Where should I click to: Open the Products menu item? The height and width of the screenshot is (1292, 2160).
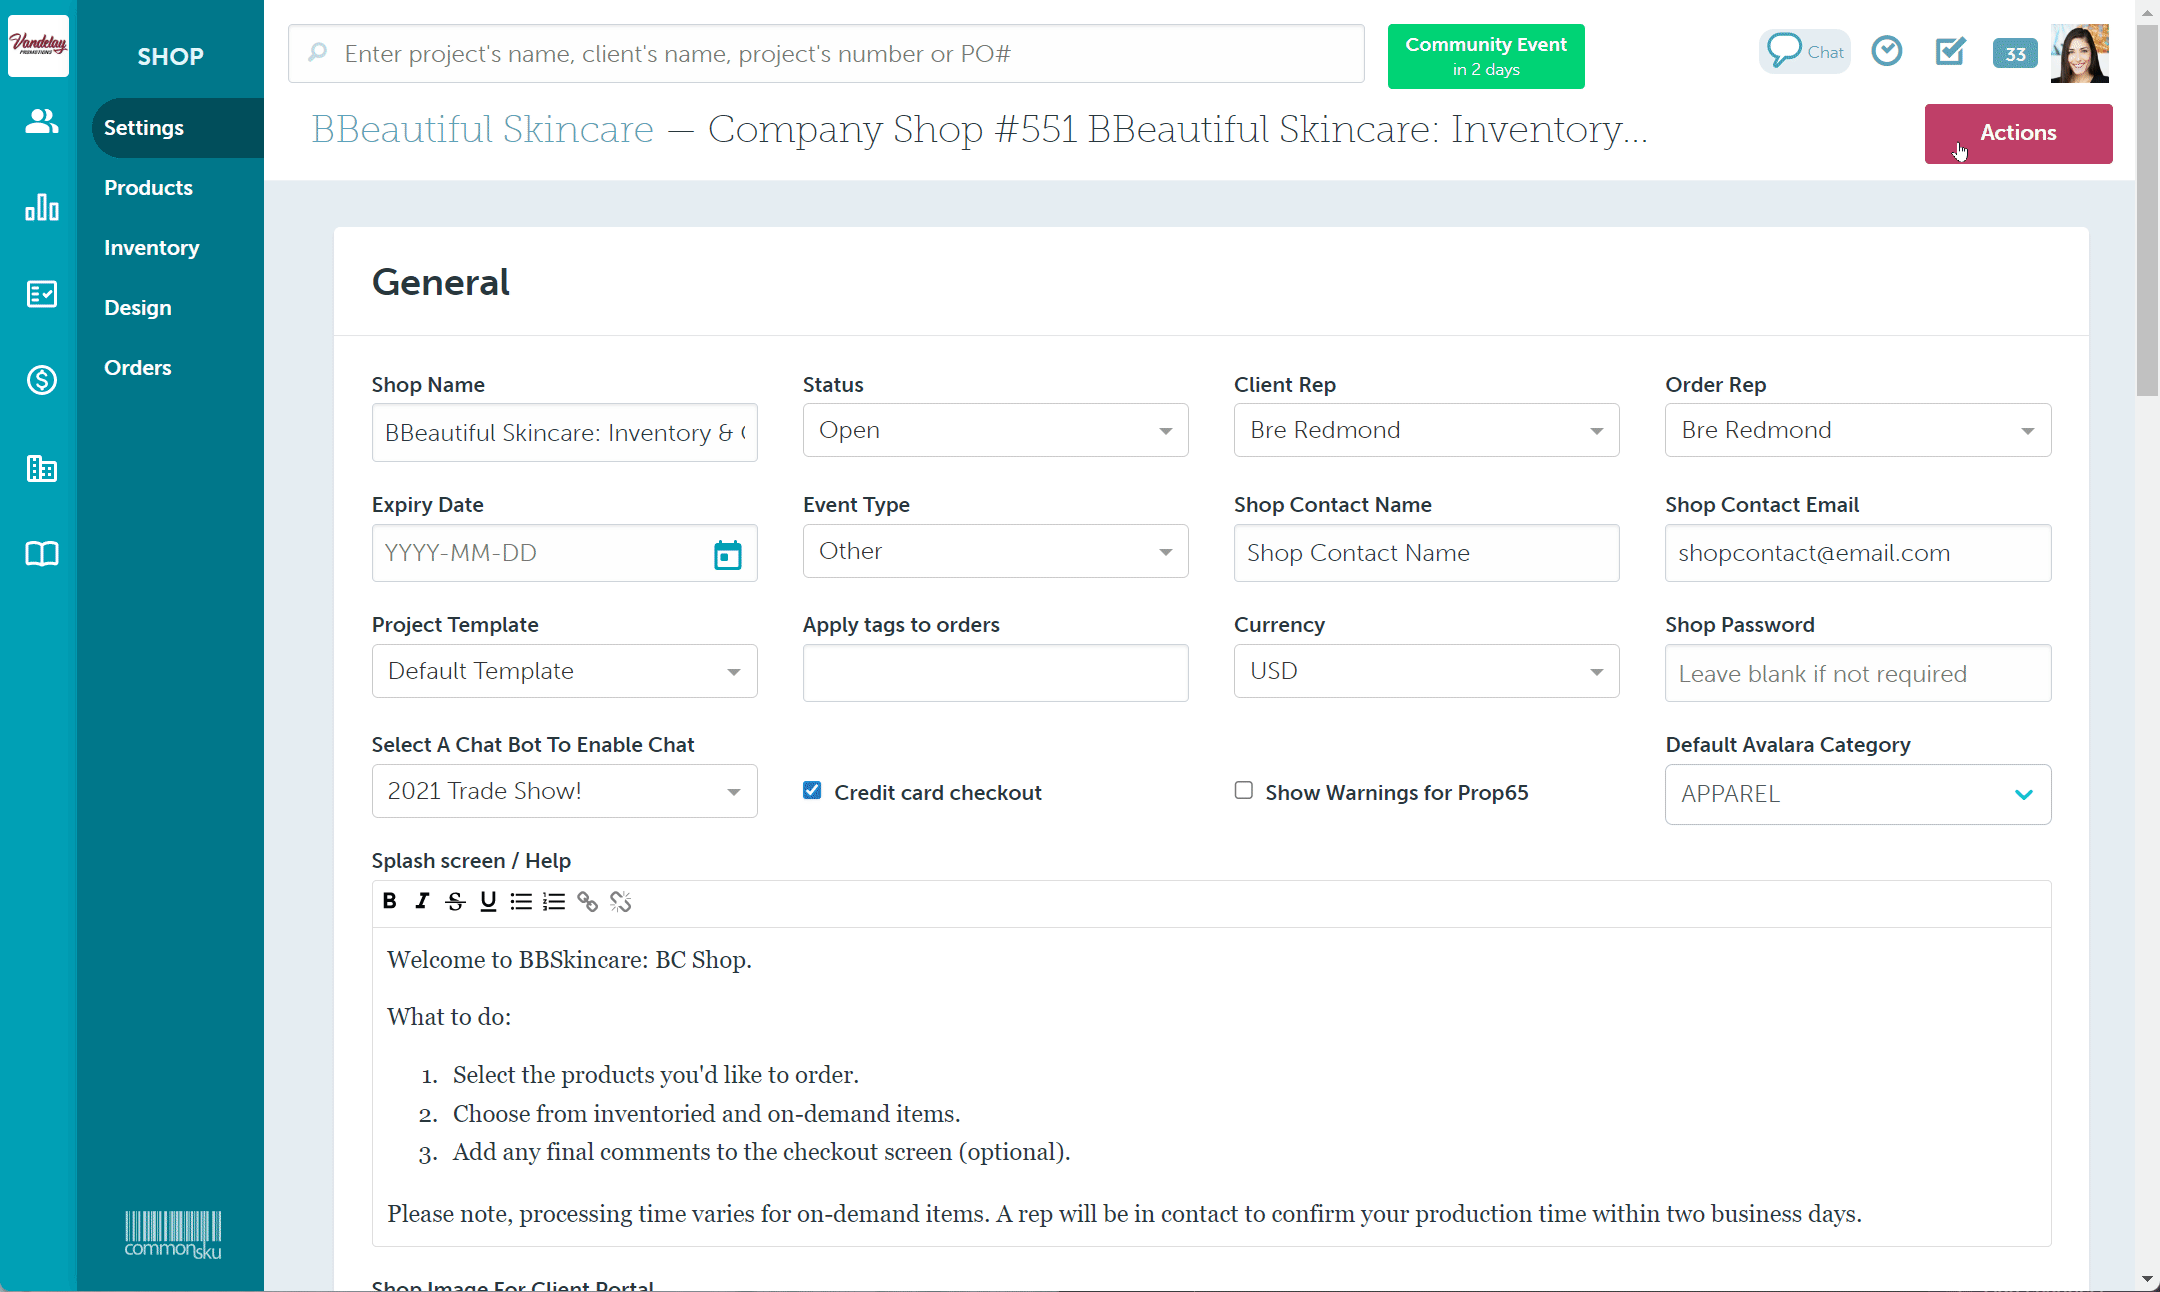[x=148, y=187]
